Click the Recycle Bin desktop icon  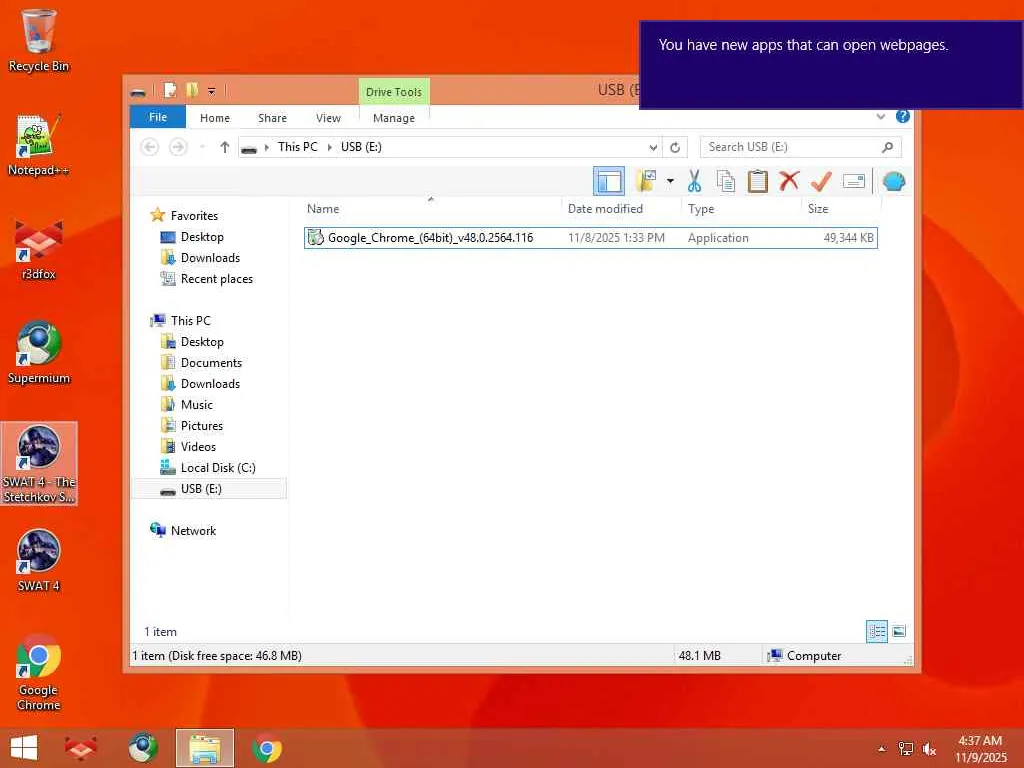pyautogui.click(x=39, y=40)
